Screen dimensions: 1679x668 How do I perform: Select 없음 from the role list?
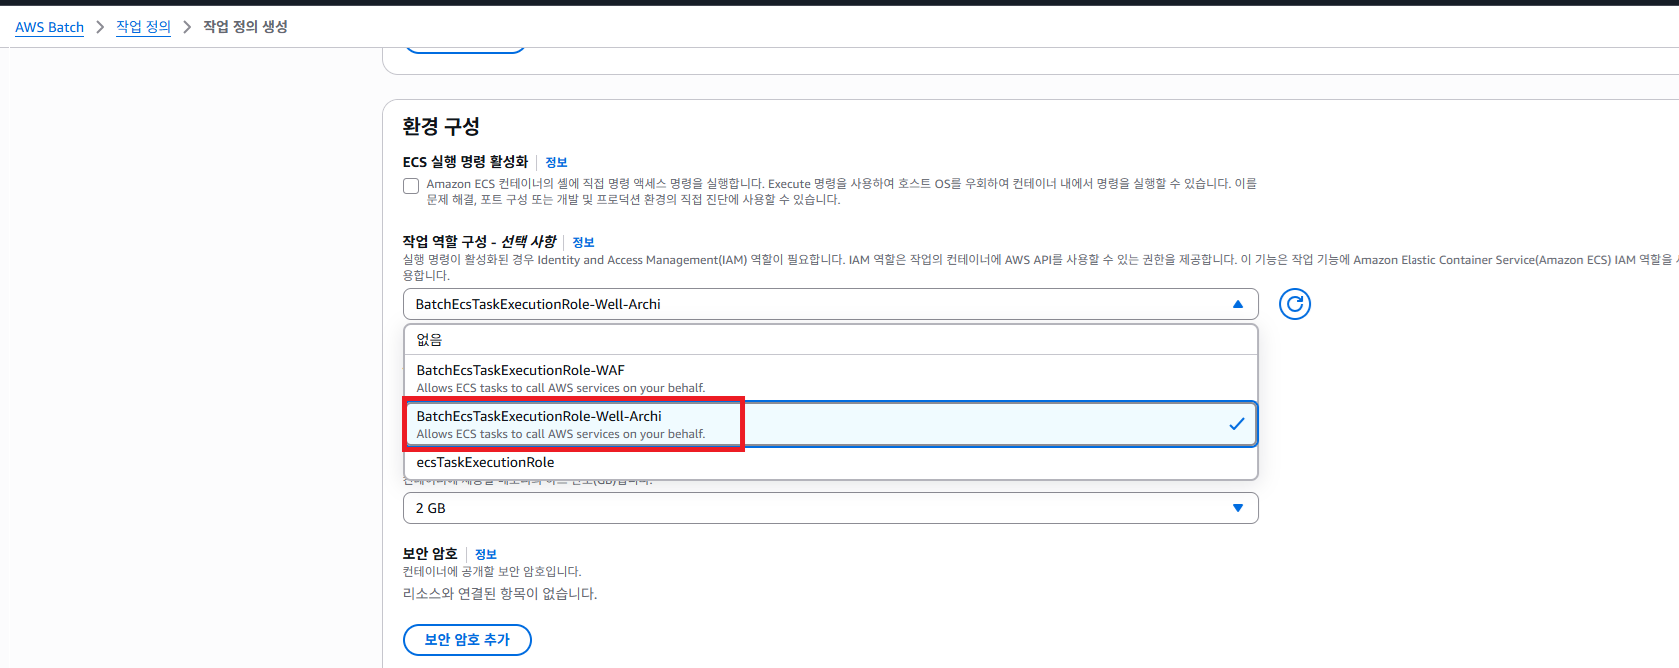click(430, 340)
